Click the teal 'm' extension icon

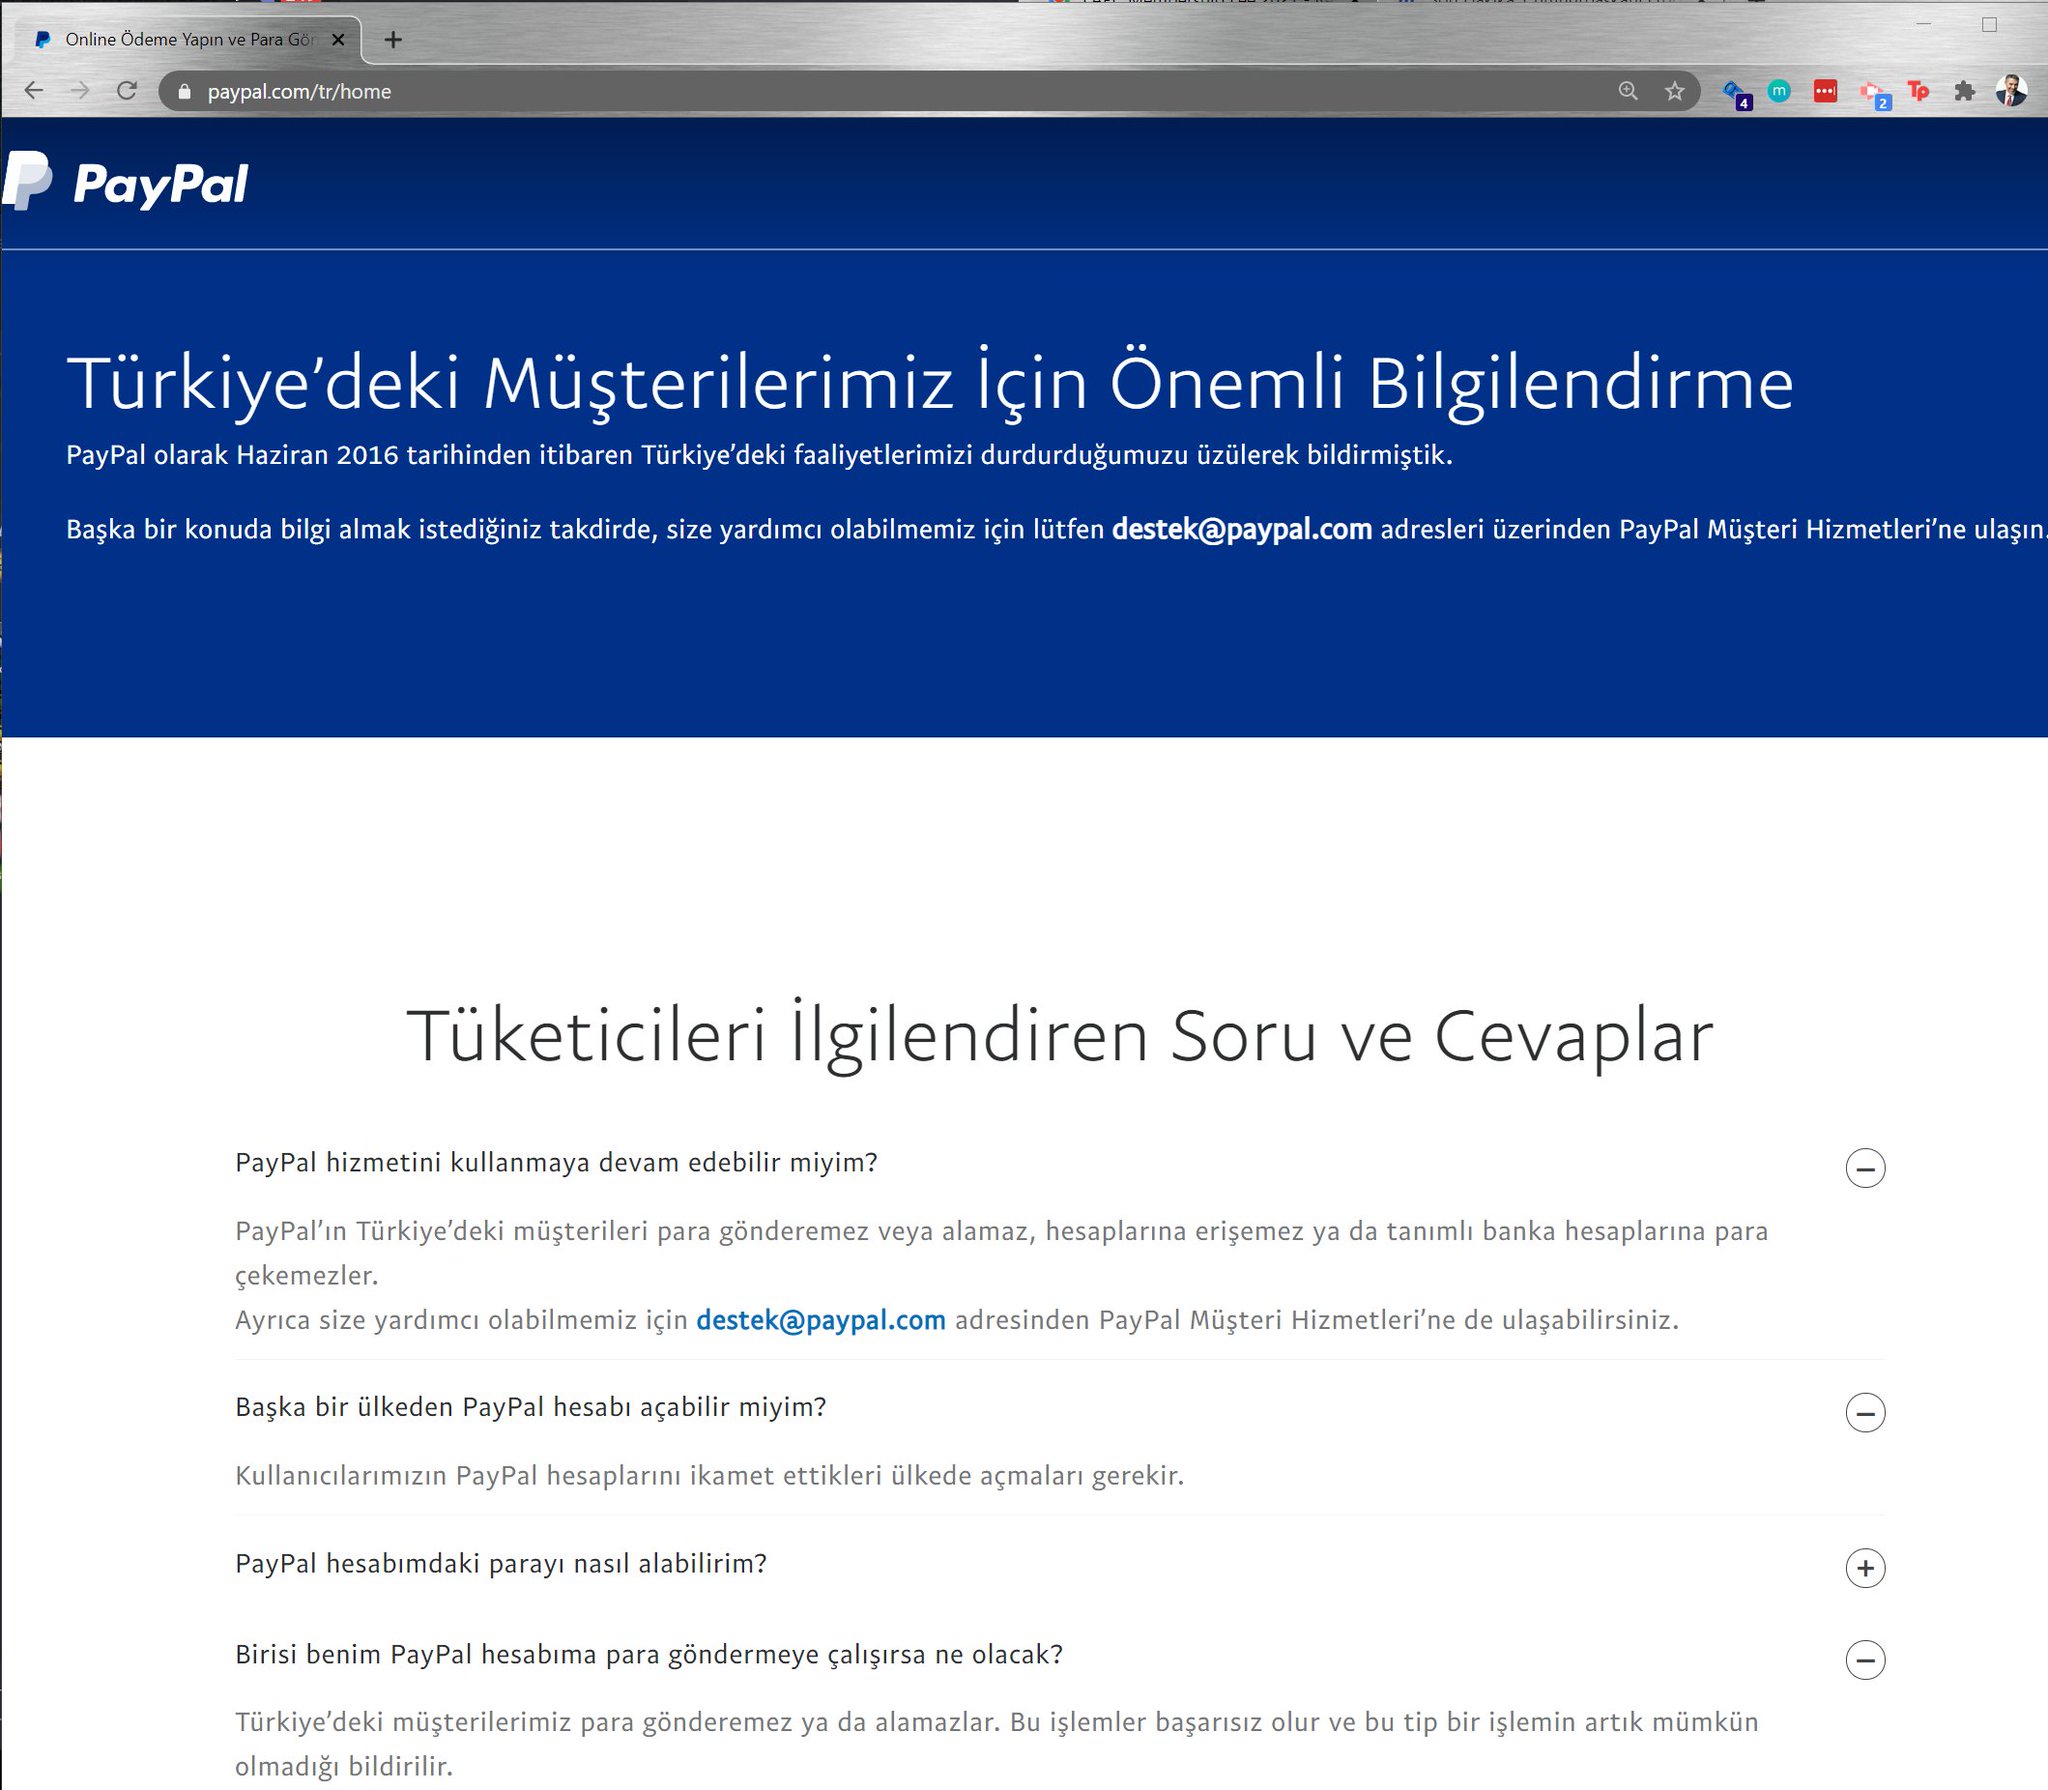pos(1779,92)
